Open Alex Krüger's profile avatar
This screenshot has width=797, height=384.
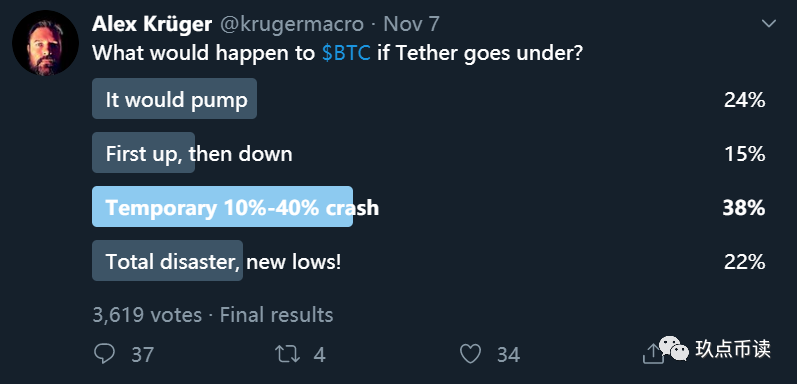(x=45, y=43)
